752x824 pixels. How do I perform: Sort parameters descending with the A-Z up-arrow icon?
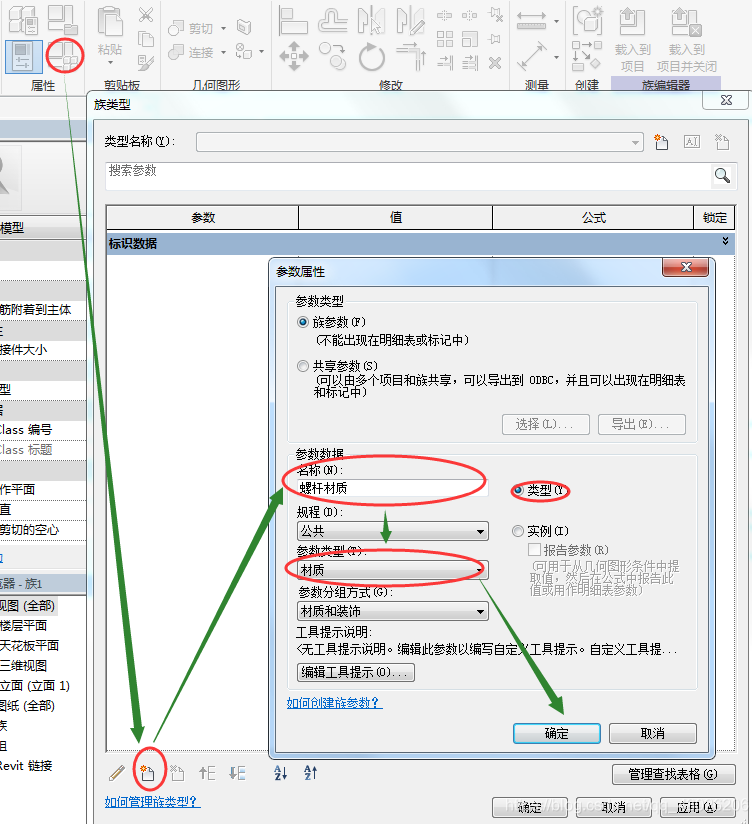(x=311, y=772)
